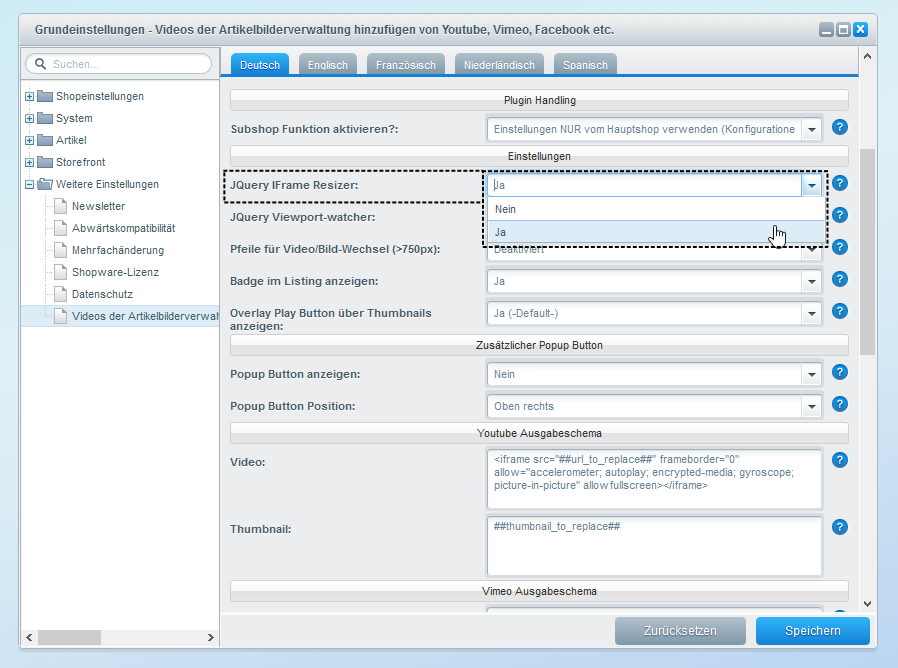Switch to the Englisch tab
Image resolution: width=898 pixels, height=668 pixels.
(328, 65)
